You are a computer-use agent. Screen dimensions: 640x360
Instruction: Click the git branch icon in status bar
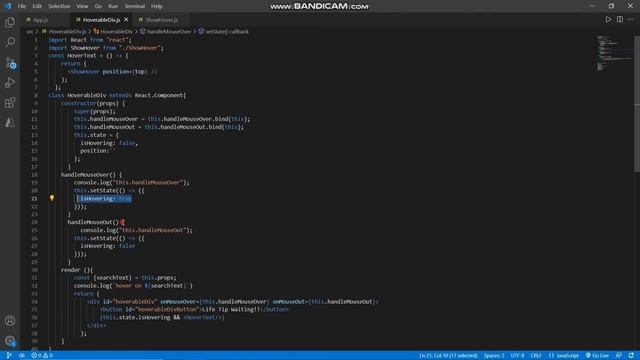click(x=9, y=356)
